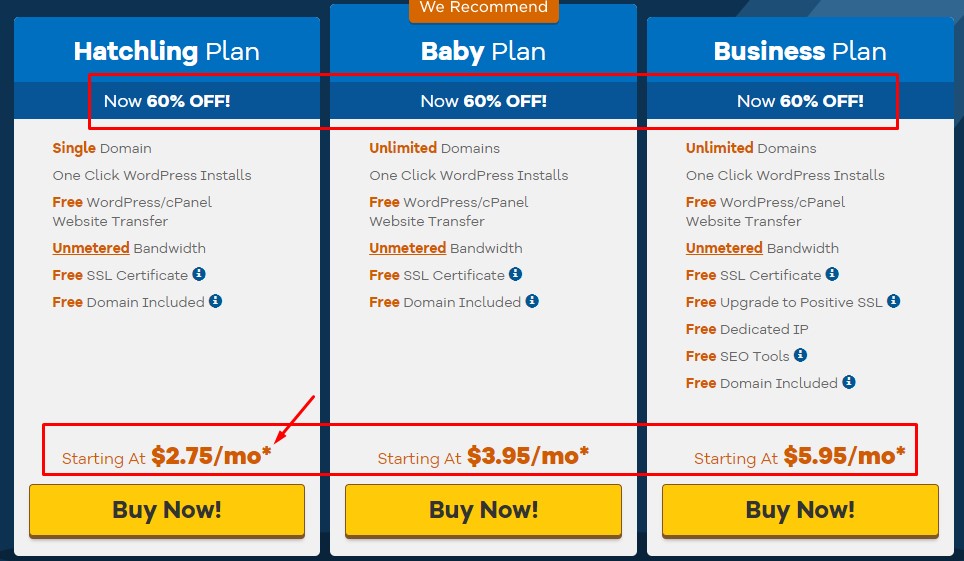Buy the Hatchling Plan now
Screen dimensions: 964x561
[x=167, y=511]
